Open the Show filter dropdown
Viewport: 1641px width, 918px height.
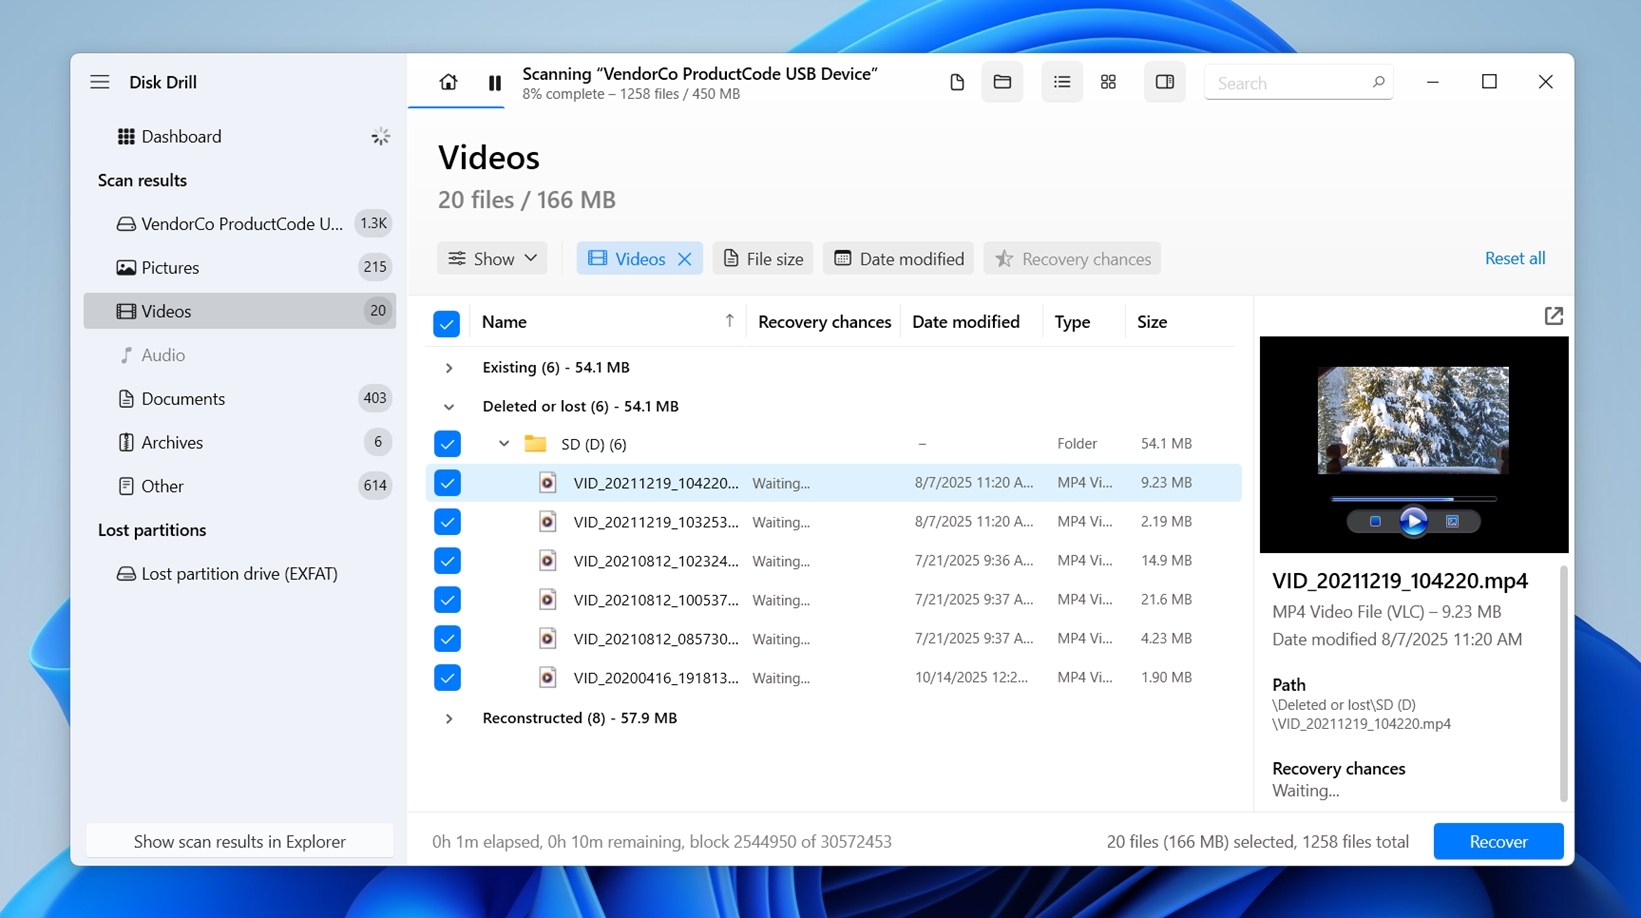[492, 258]
